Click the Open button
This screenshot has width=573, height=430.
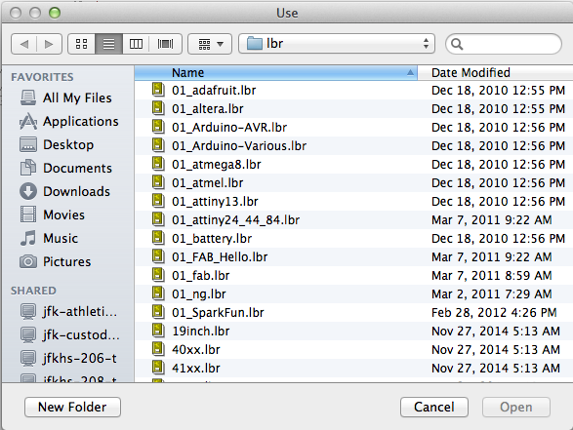(x=516, y=407)
